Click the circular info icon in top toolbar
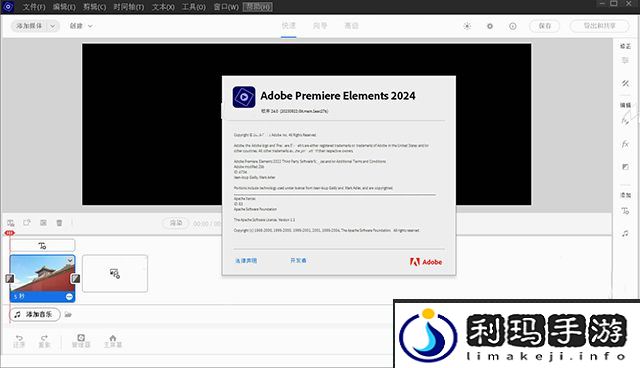This screenshot has width=640, height=368. point(513,26)
